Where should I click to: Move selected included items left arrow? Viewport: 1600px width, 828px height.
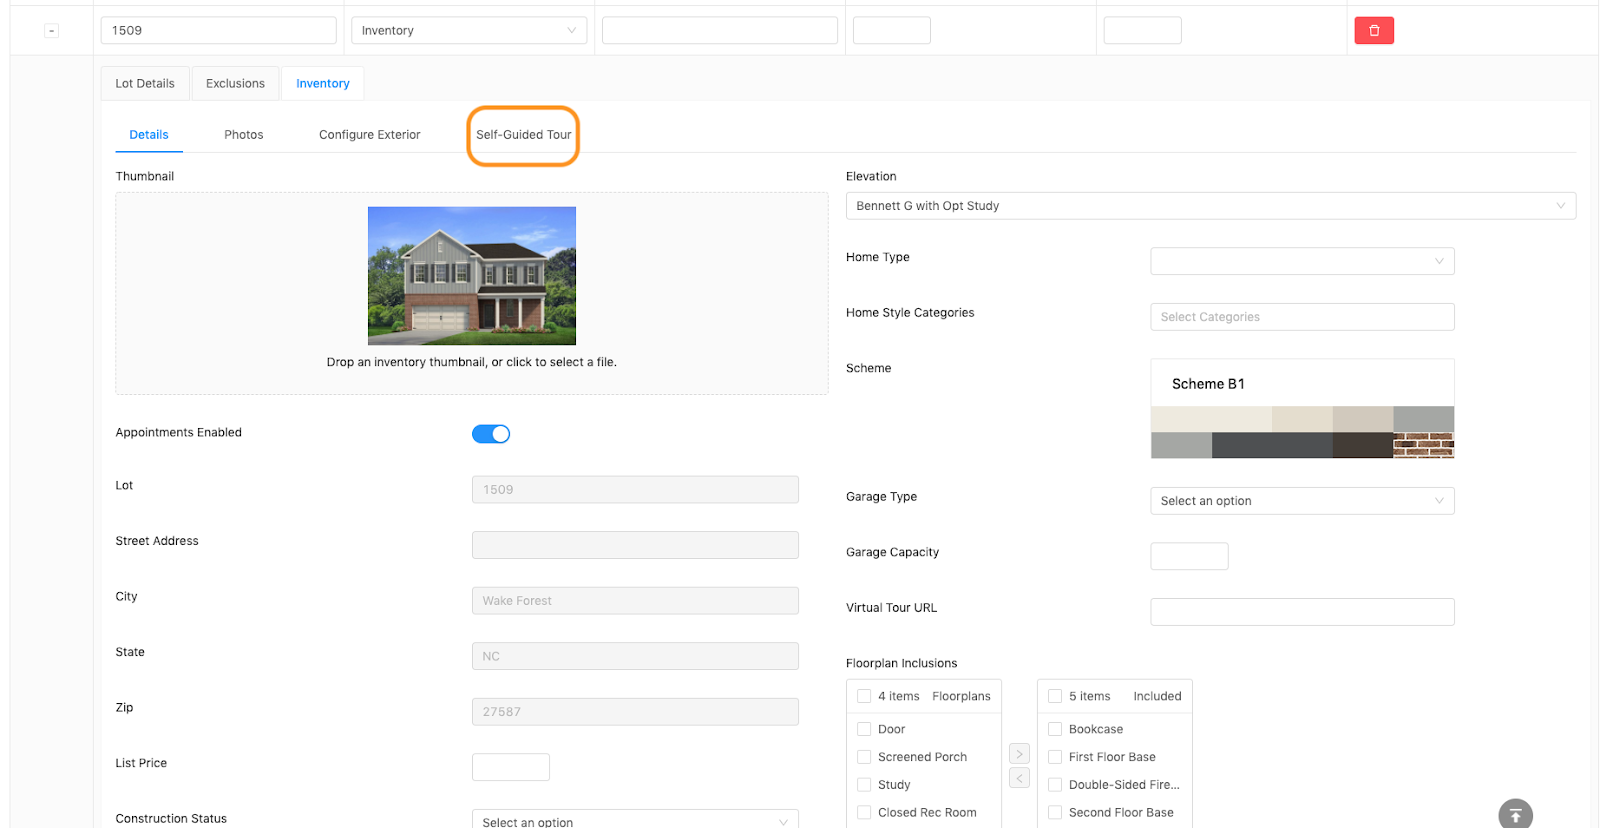point(1019,778)
